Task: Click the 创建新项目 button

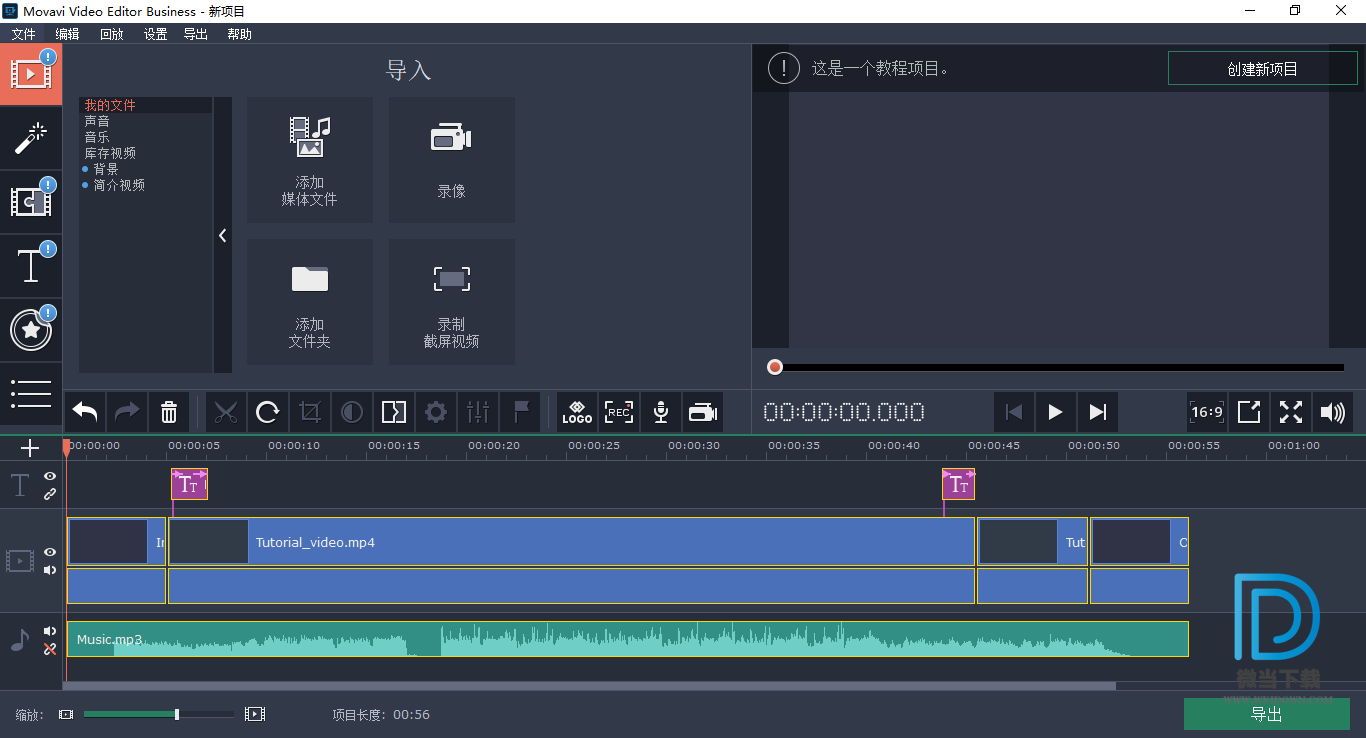Action: click(1262, 69)
